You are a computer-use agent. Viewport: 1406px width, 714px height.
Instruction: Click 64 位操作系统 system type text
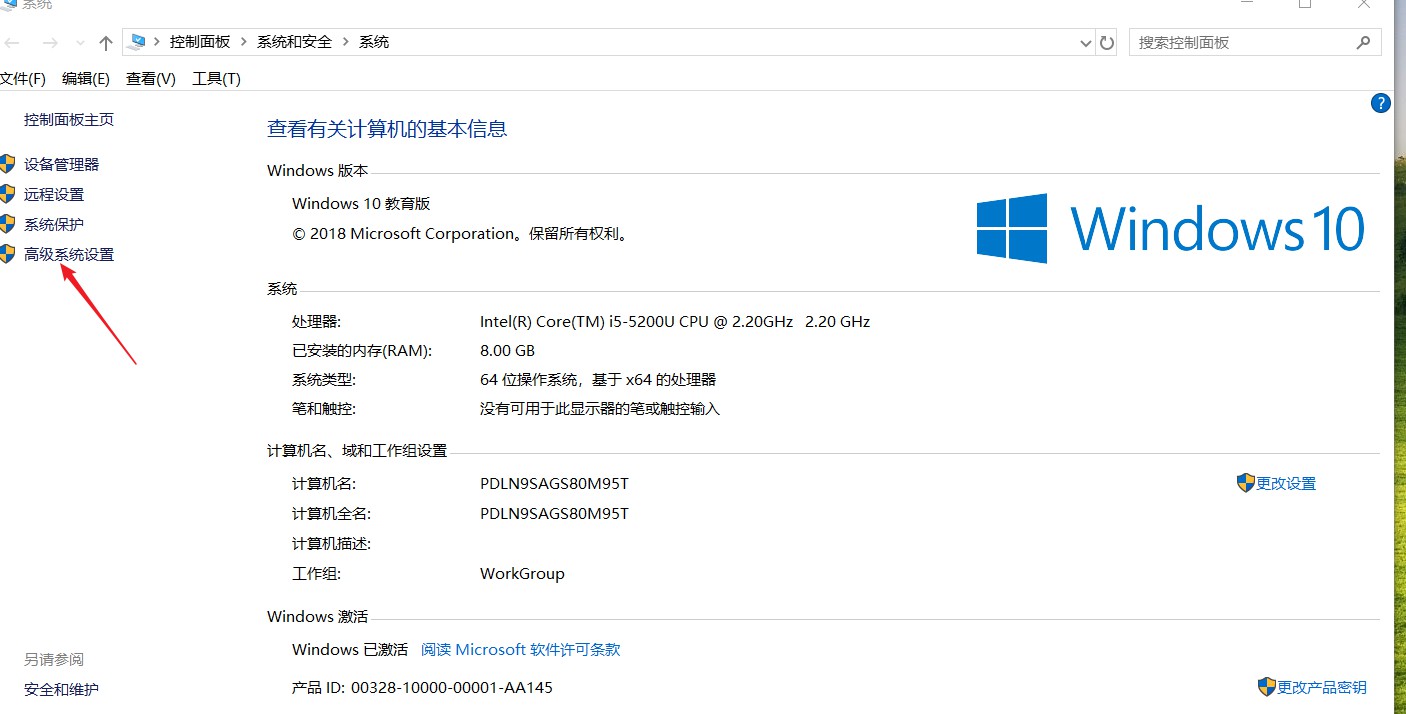pyautogui.click(x=598, y=379)
